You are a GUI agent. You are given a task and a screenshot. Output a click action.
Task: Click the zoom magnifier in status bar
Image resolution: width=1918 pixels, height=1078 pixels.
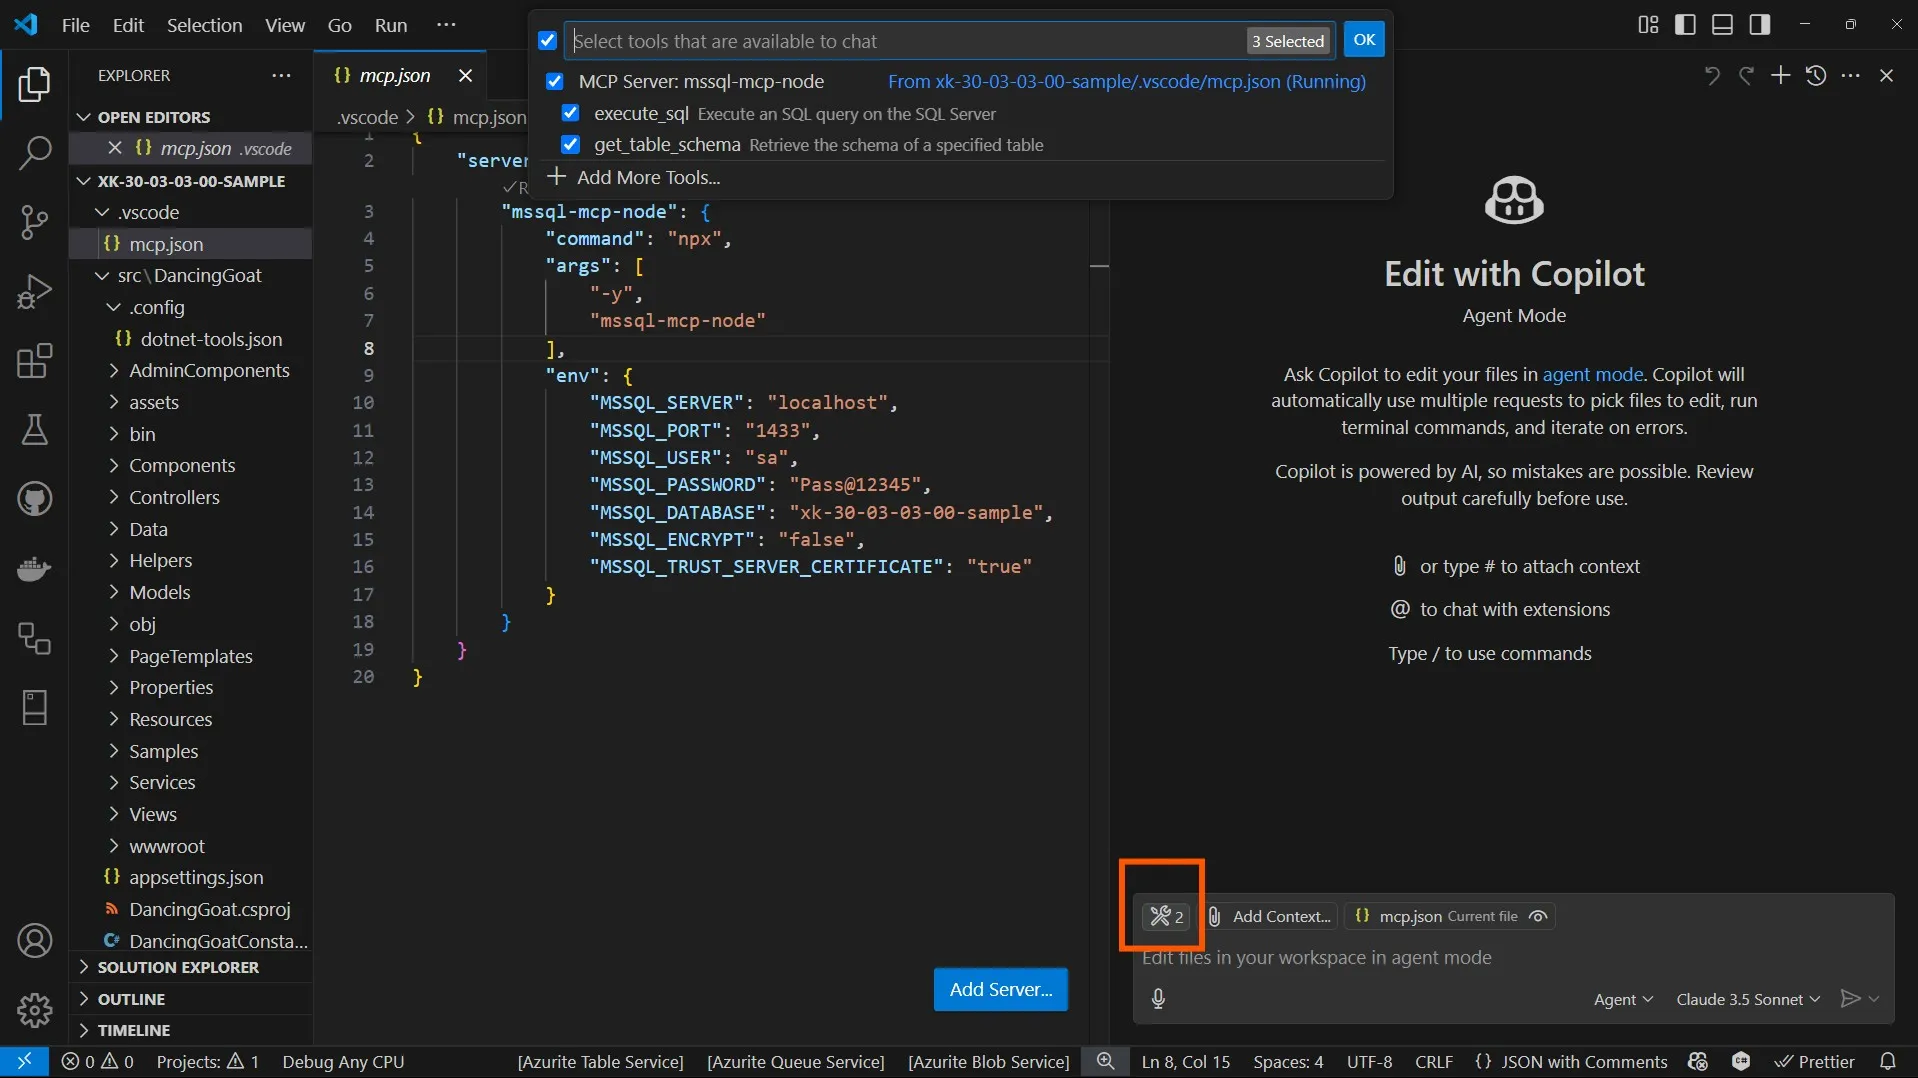(1105, 1061)
